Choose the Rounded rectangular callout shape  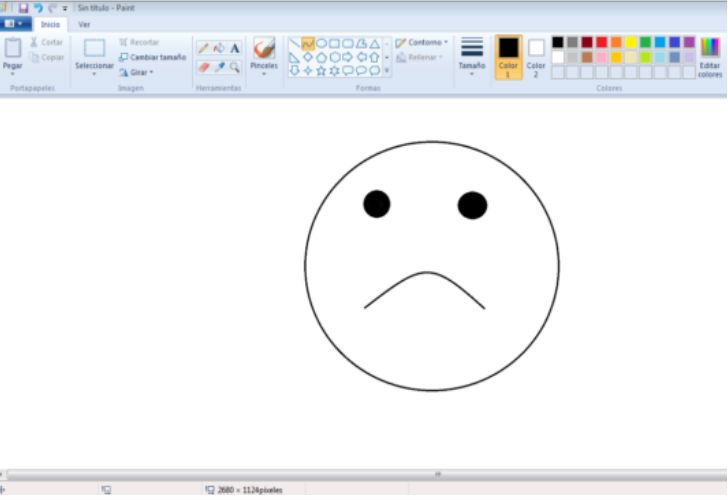coord(348,71)
